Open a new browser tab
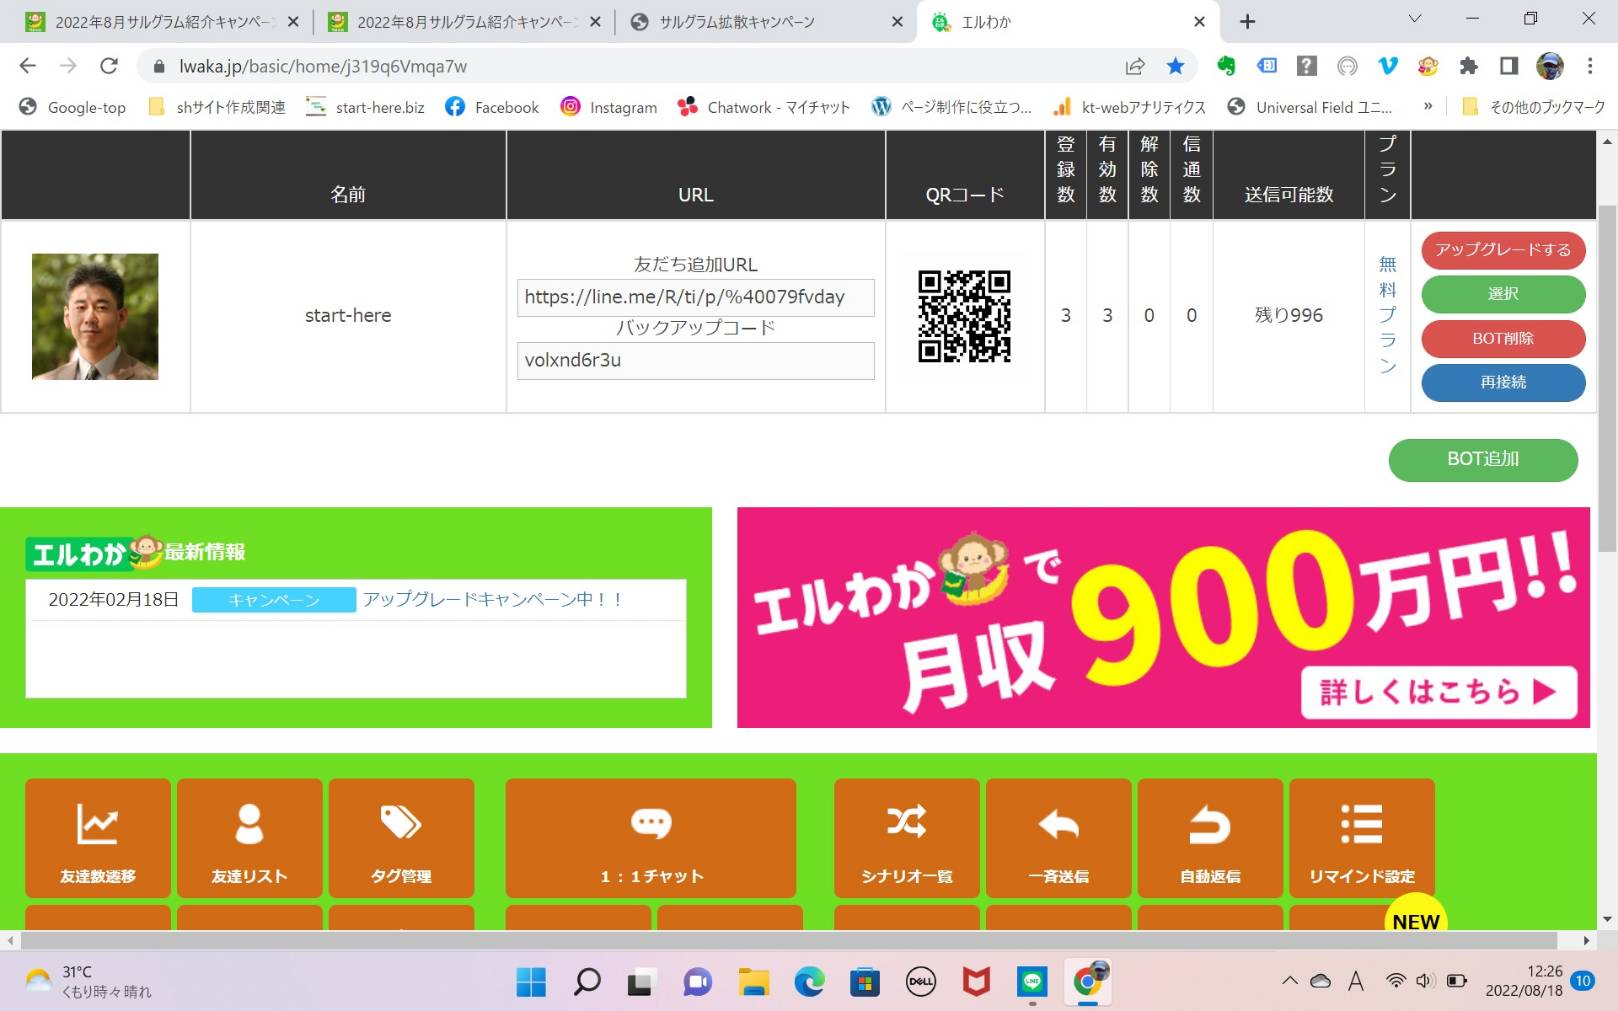Image resolution: width=1618 pixels, height=1011 pixels. pyautogui.click(x=1247, y=22)
